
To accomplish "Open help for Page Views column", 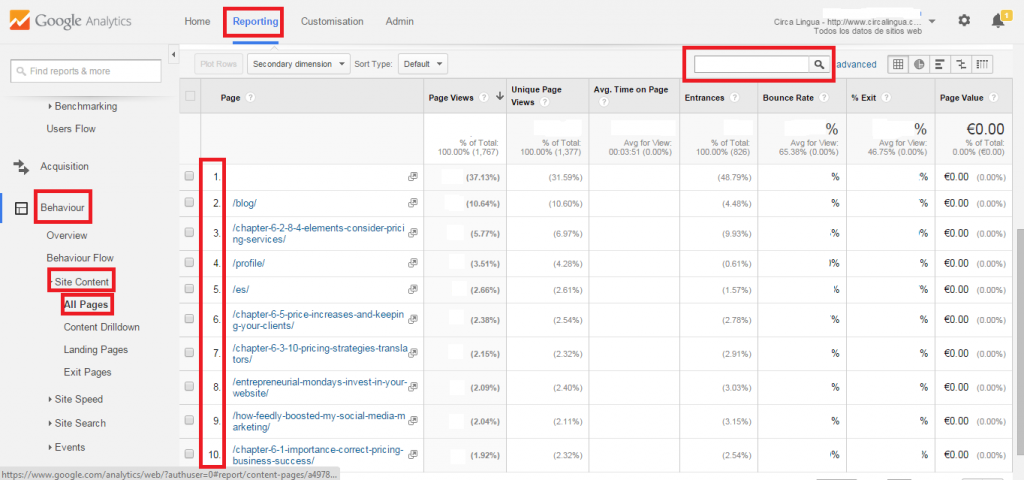I will click(x=484, y=97).
